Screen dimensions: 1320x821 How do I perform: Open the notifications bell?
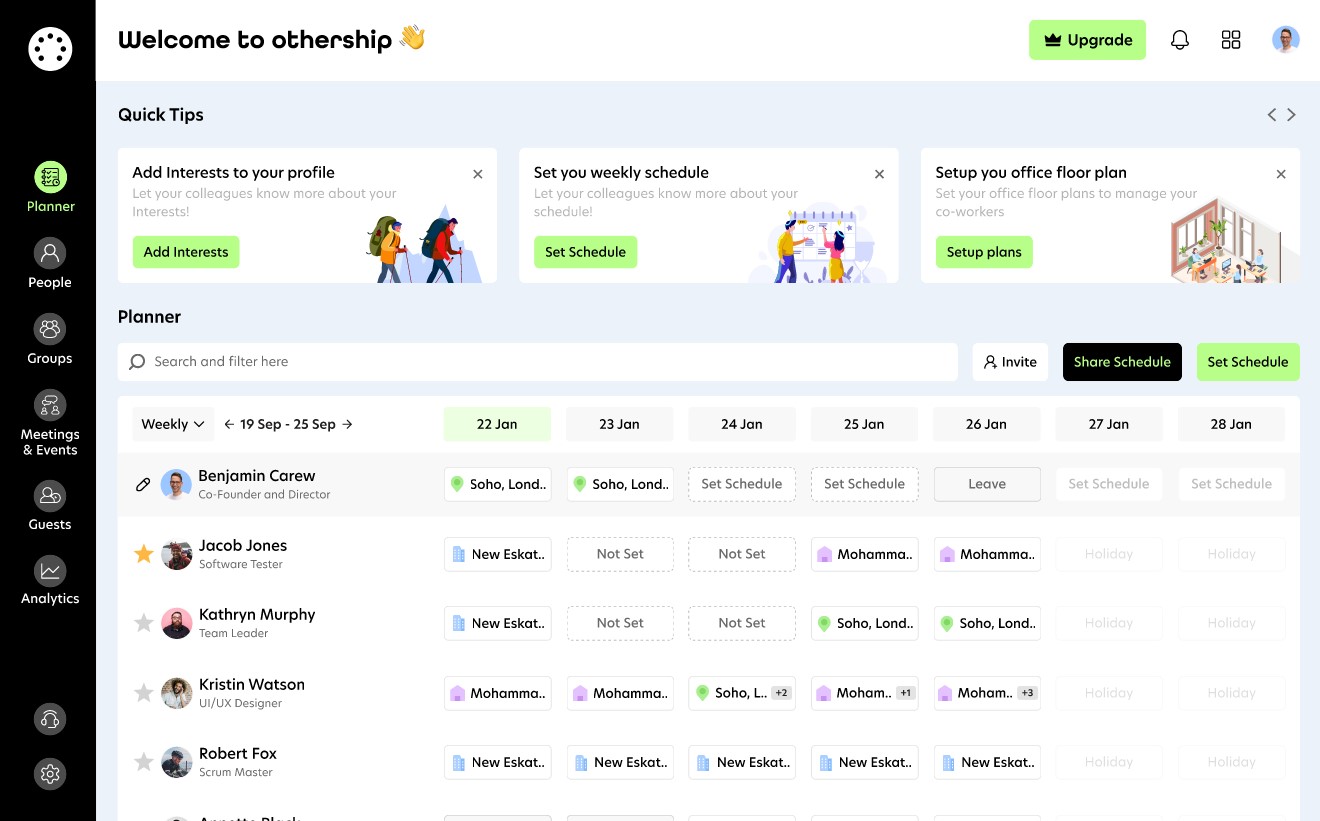point(1180,39)
